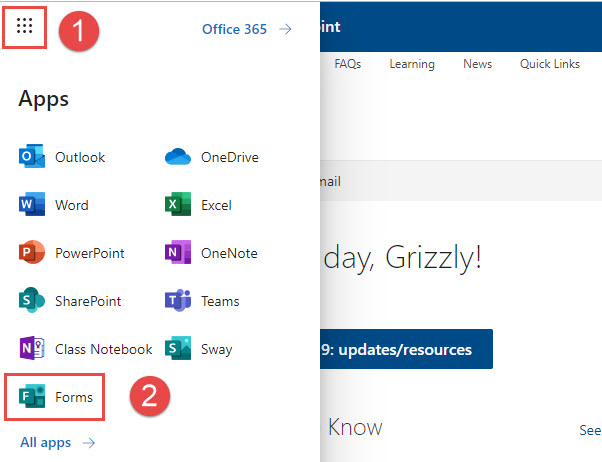Open the Office 365 link

pos(234,29)
